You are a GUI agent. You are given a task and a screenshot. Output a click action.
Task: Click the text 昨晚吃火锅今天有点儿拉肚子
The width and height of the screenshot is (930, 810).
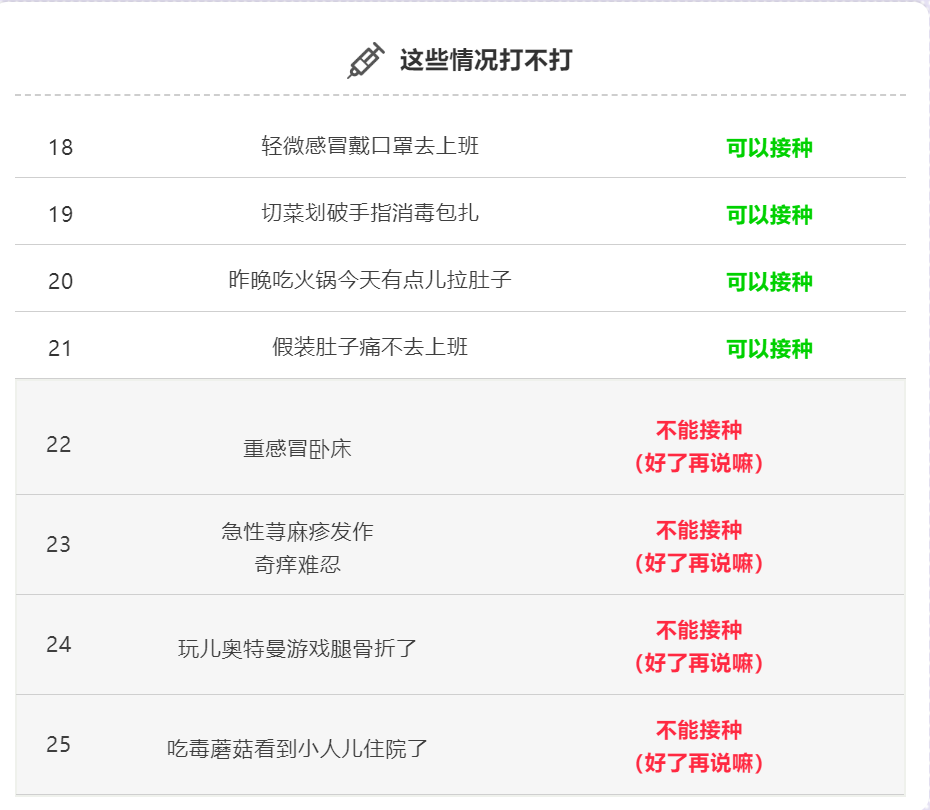[370, 280]
